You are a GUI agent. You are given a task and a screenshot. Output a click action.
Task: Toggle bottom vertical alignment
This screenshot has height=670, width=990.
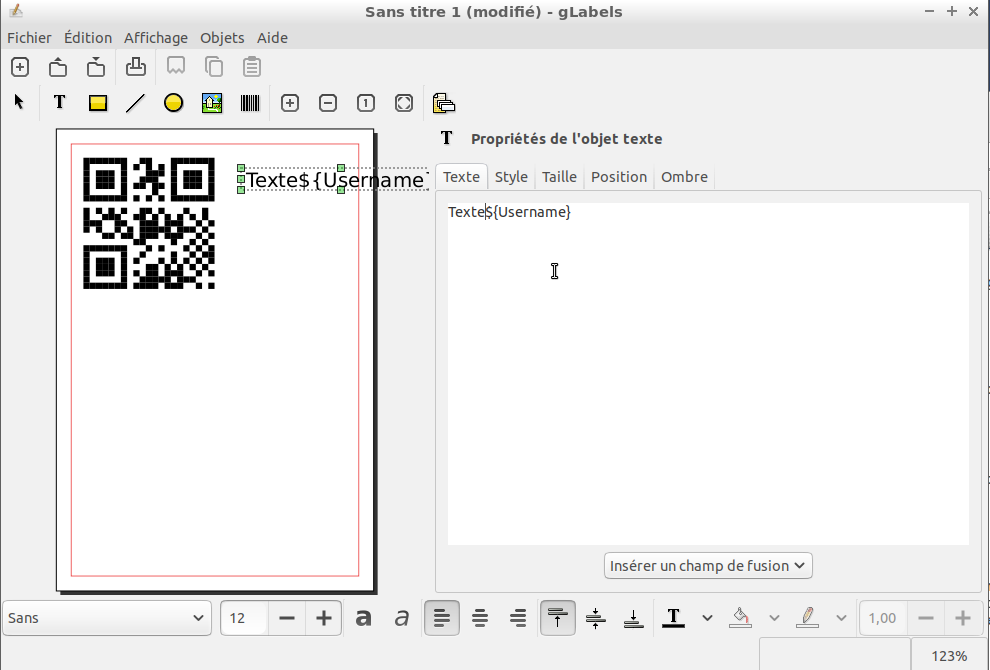pos(633,618)
